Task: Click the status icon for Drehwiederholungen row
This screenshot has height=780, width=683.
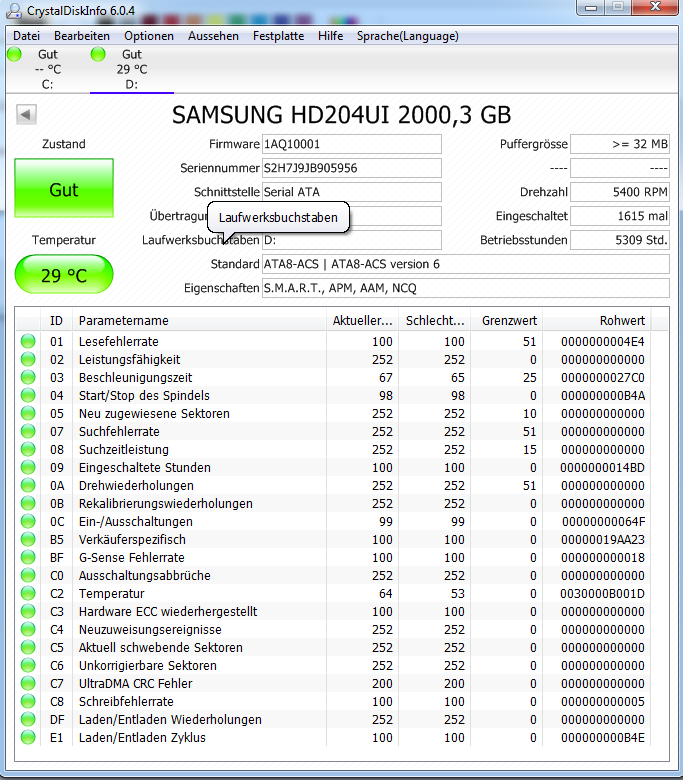Action: tap(28, 486)
